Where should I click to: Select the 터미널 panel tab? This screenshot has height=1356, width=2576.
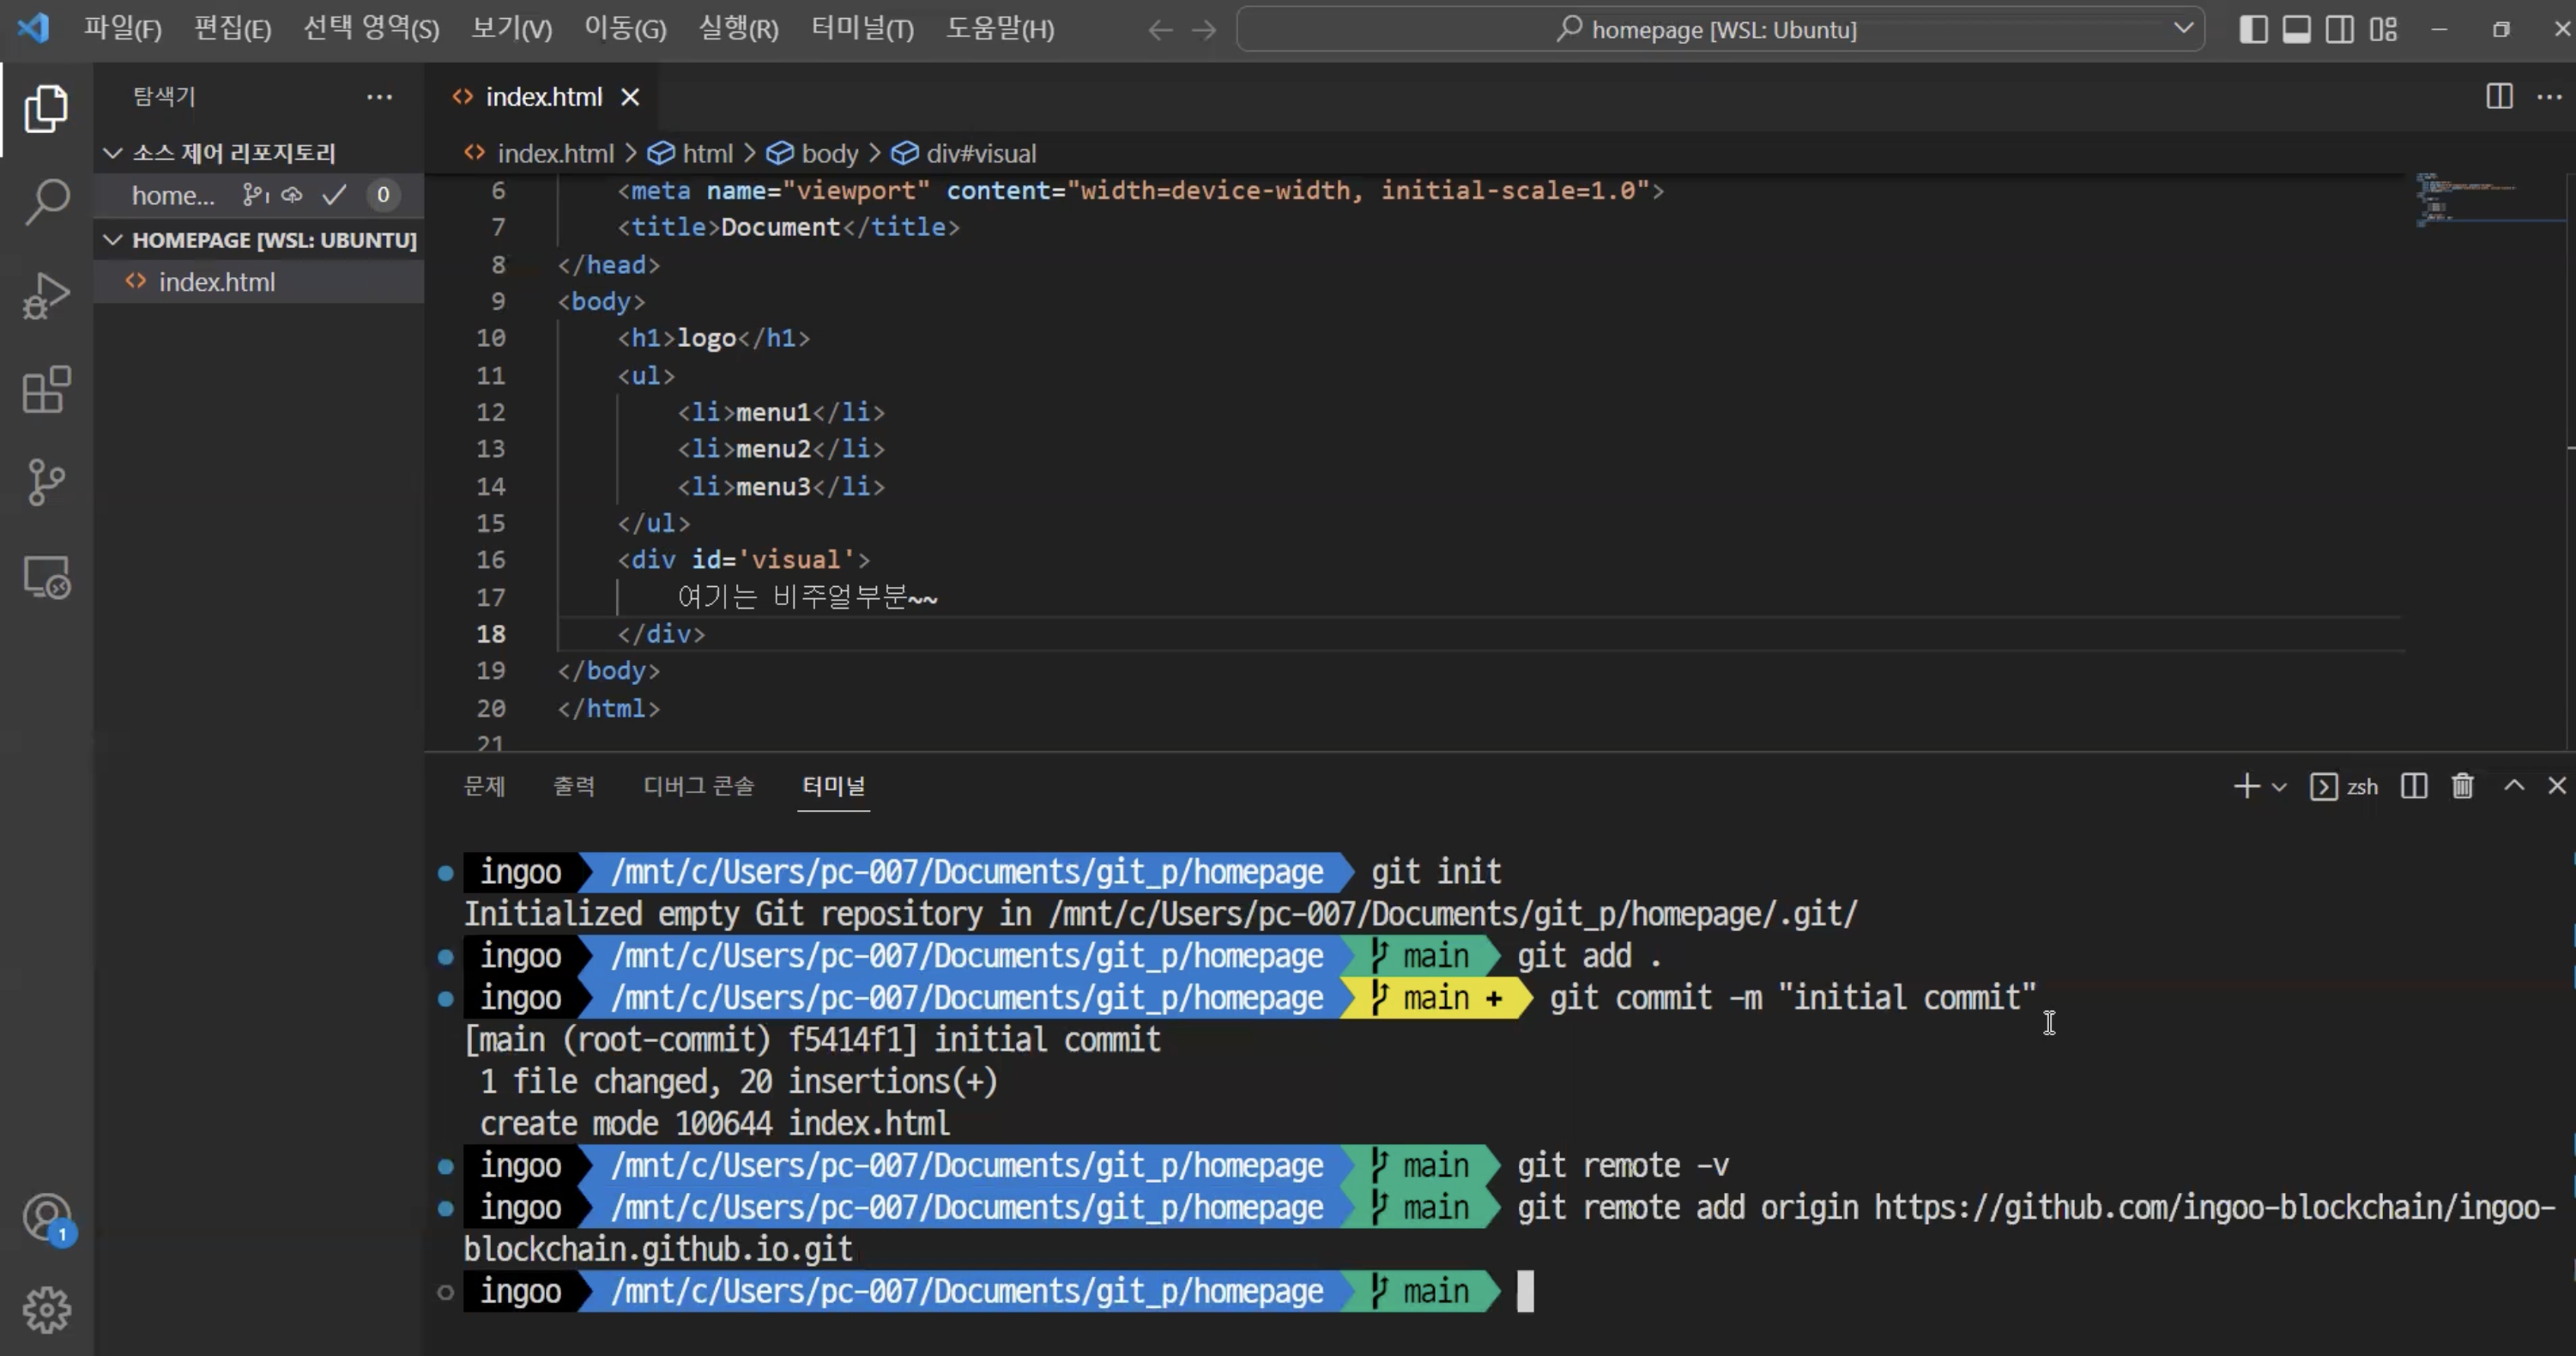[x=833, y=786]
